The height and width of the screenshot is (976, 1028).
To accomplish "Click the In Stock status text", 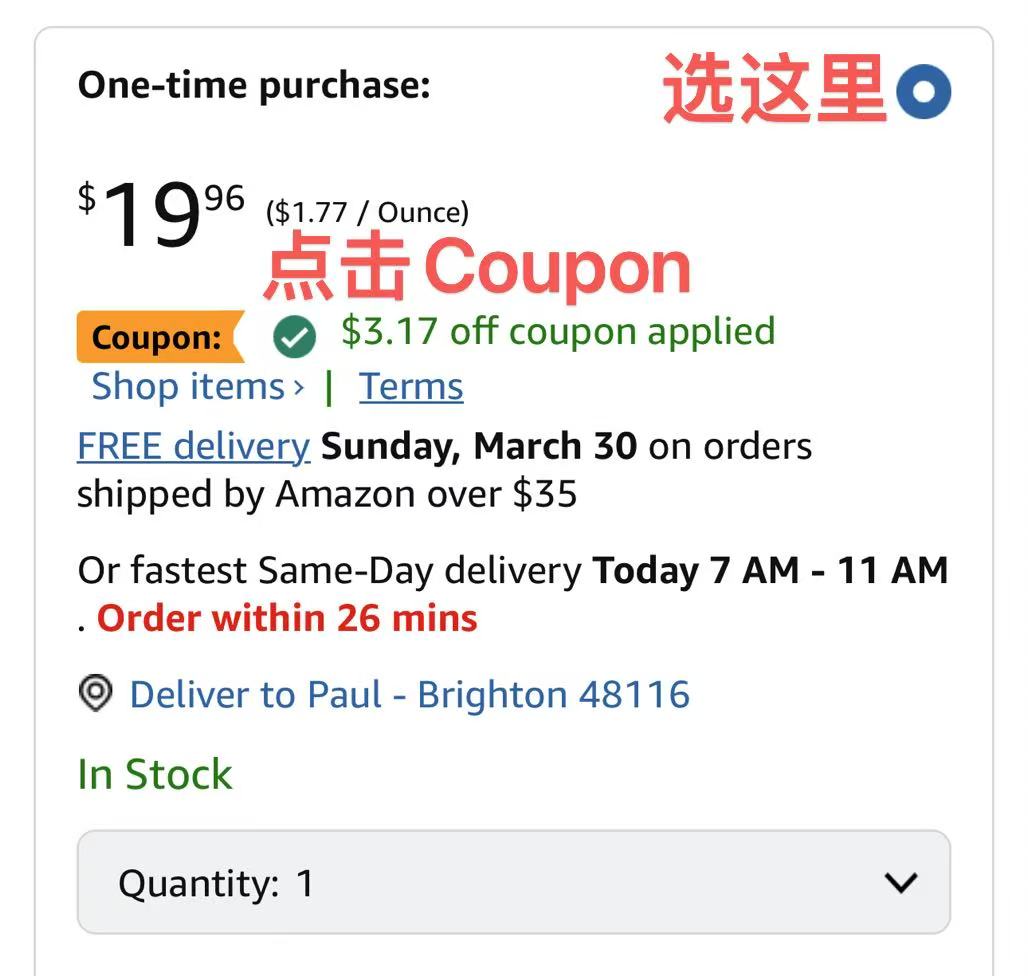I will [155, 774].
